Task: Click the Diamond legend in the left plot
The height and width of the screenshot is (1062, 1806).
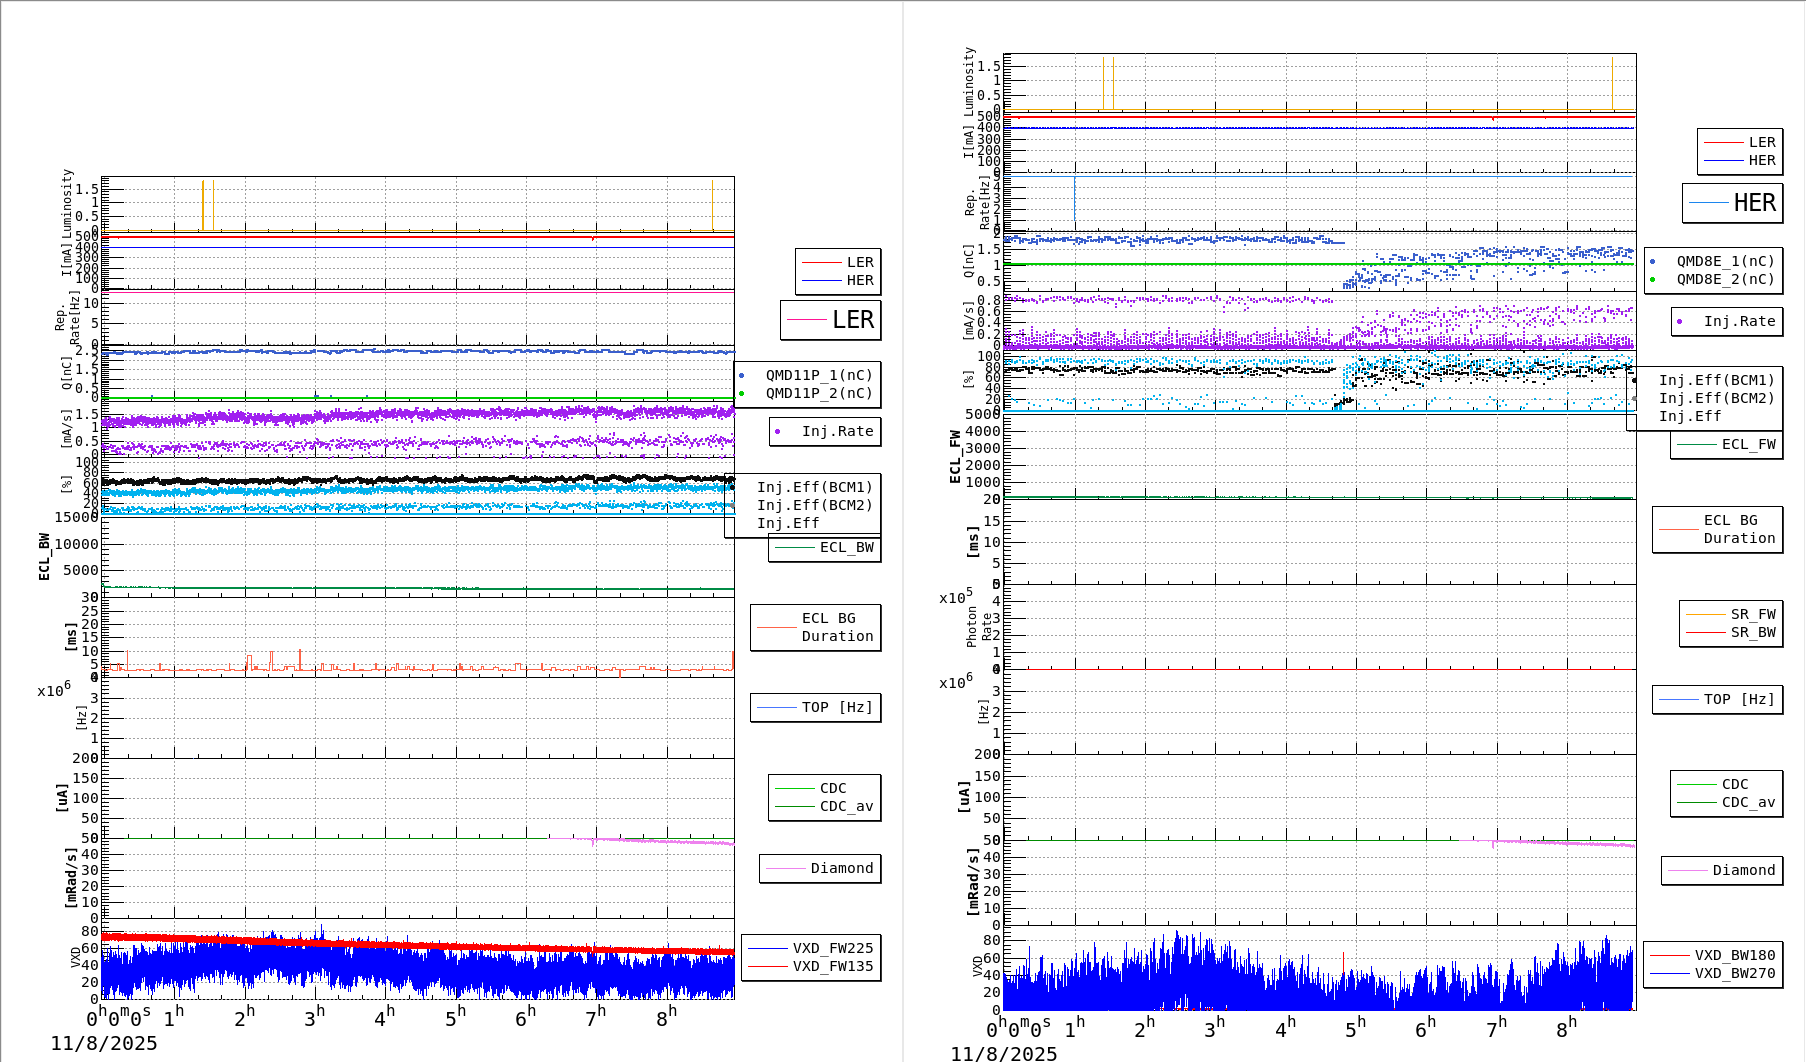Action: click(x=820, y=868)
